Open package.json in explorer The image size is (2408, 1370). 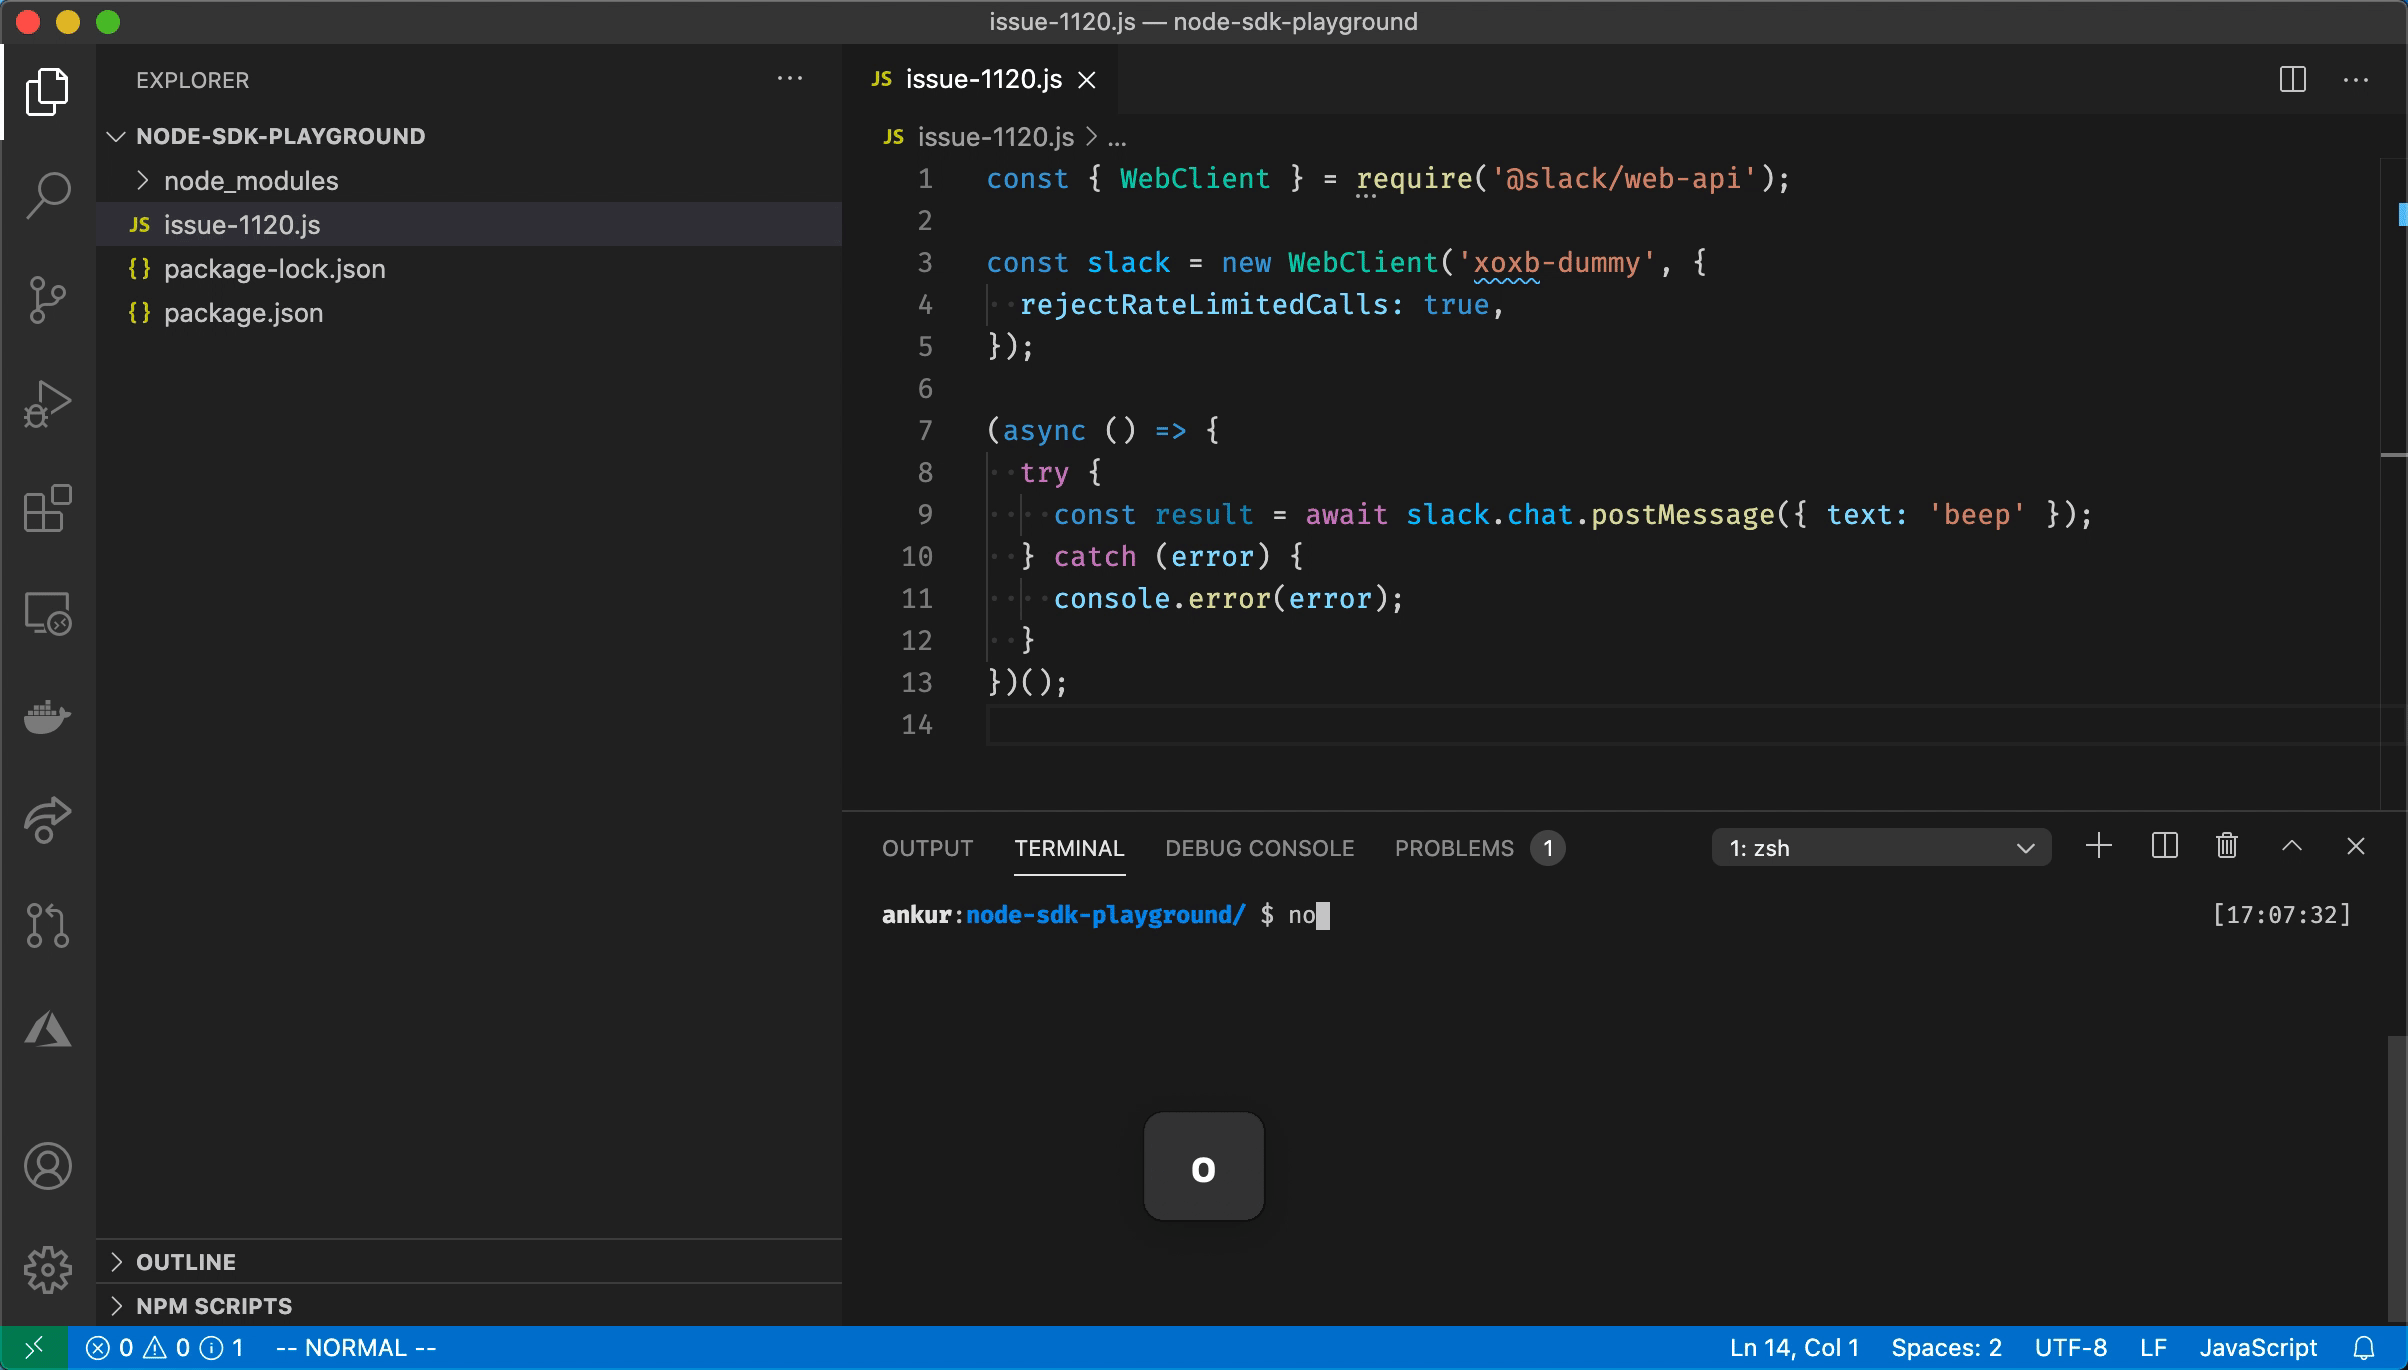pyautogui.click(x=243, y=313)
